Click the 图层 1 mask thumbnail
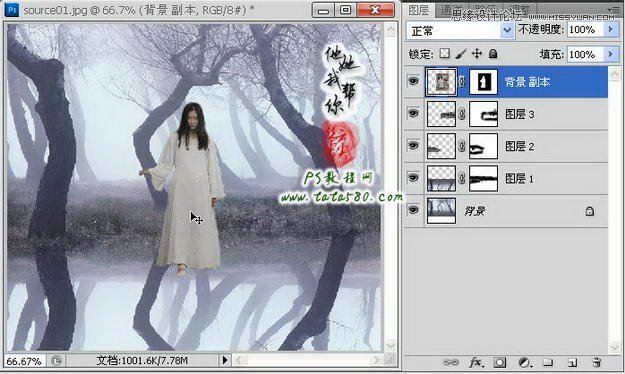The image size is (625, 374). point(483,178)
